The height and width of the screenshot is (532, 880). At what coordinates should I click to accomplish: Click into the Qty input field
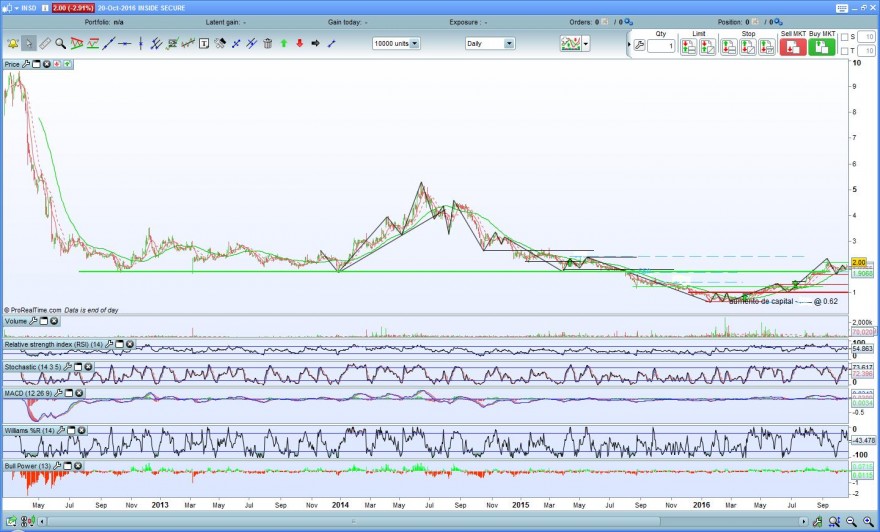[661, 47]
